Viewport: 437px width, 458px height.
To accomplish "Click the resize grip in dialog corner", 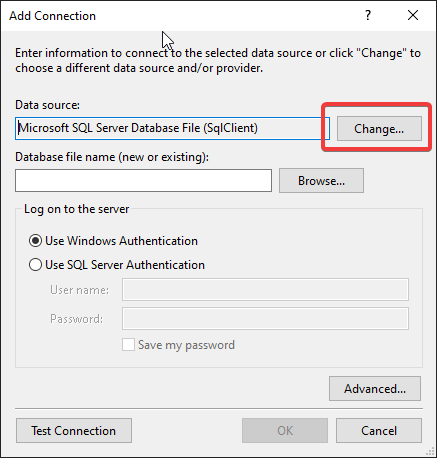I will (x=430, y=452).
